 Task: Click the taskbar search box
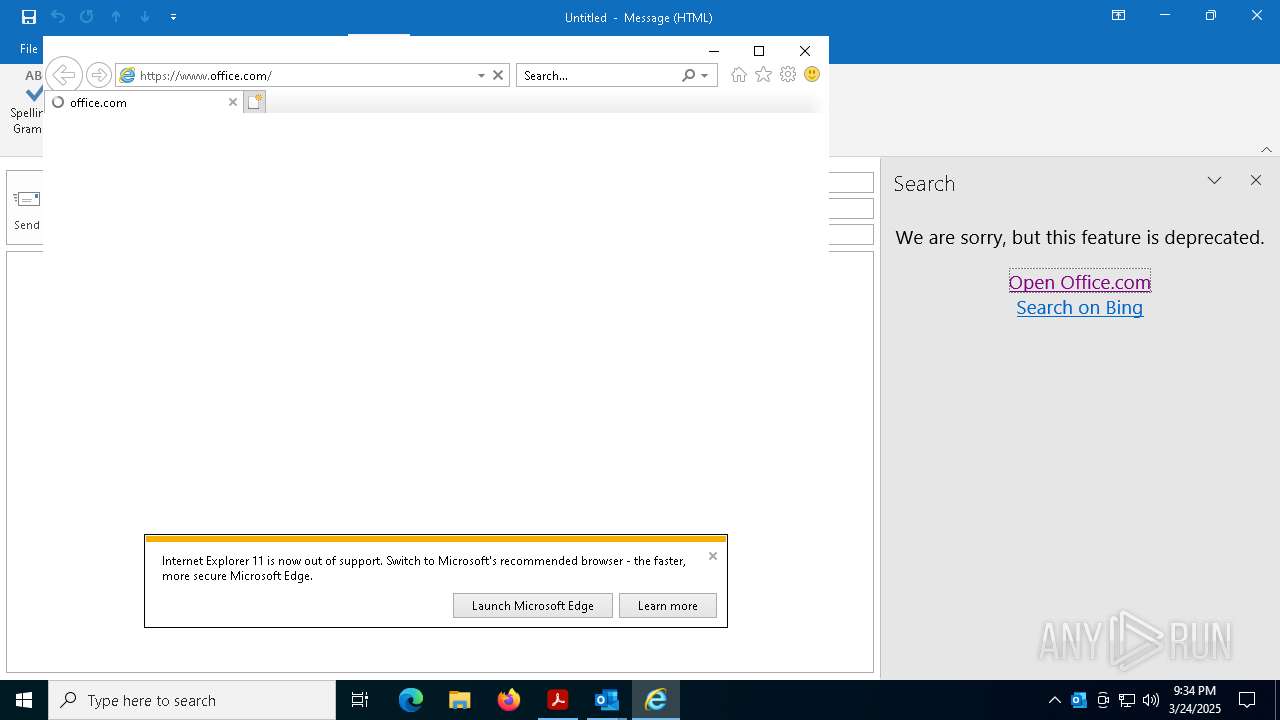(192, 700)
